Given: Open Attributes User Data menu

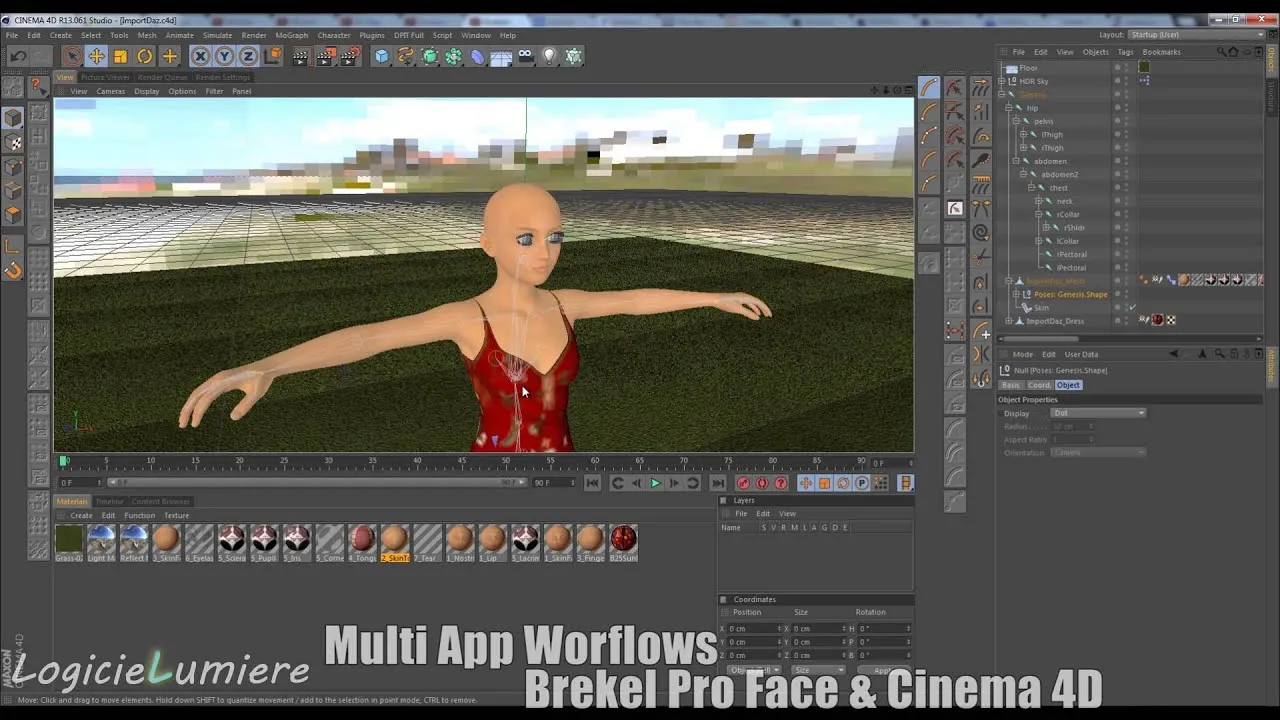Looking at the screenshot, I should point(1081,354).
